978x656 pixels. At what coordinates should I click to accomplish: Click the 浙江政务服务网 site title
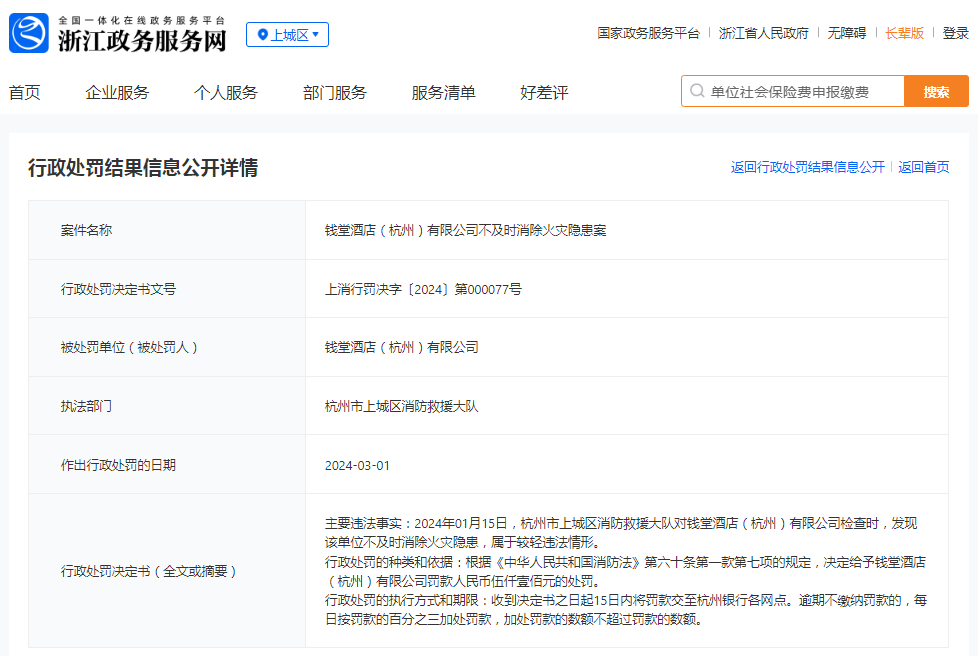(x=142, y=40)
